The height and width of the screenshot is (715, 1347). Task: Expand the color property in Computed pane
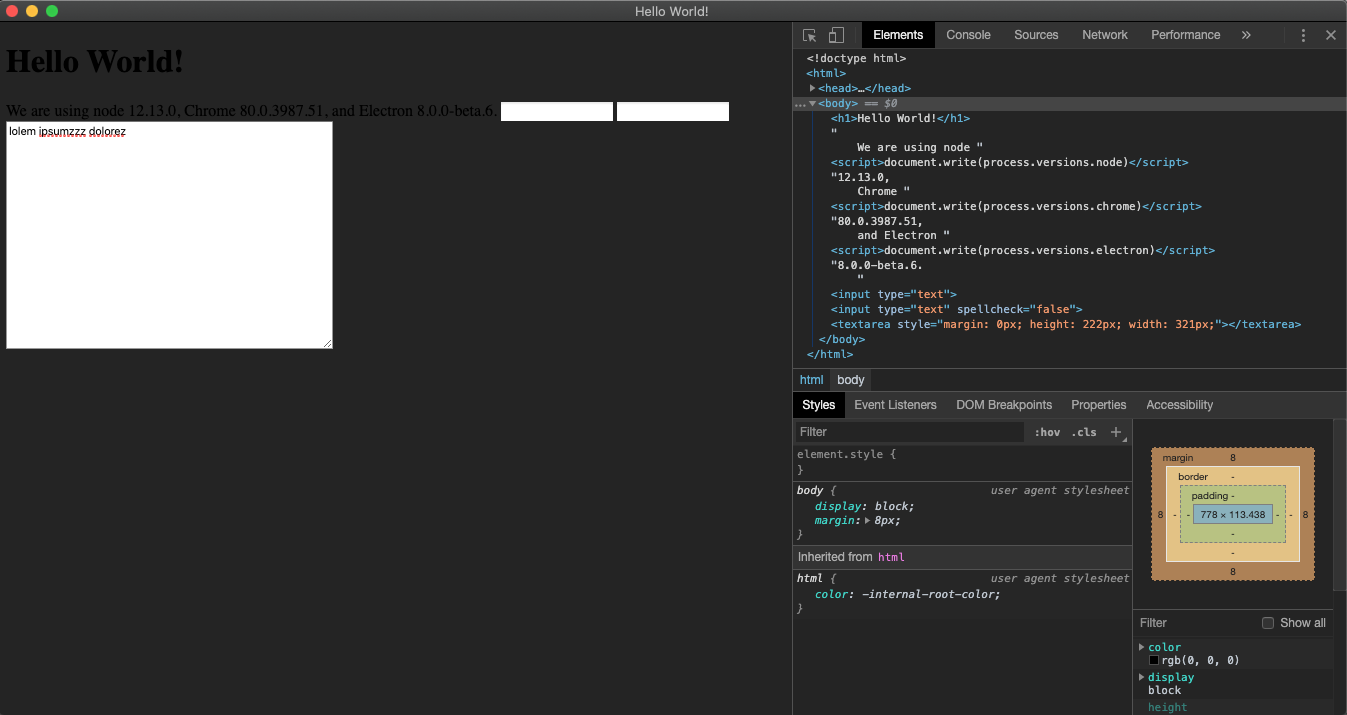point(1142,647)
